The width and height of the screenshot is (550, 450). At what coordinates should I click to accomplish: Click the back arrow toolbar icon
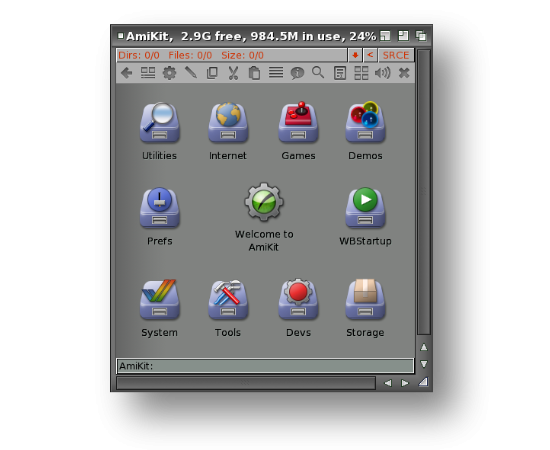pyautogui.click(x=127, y=73)
